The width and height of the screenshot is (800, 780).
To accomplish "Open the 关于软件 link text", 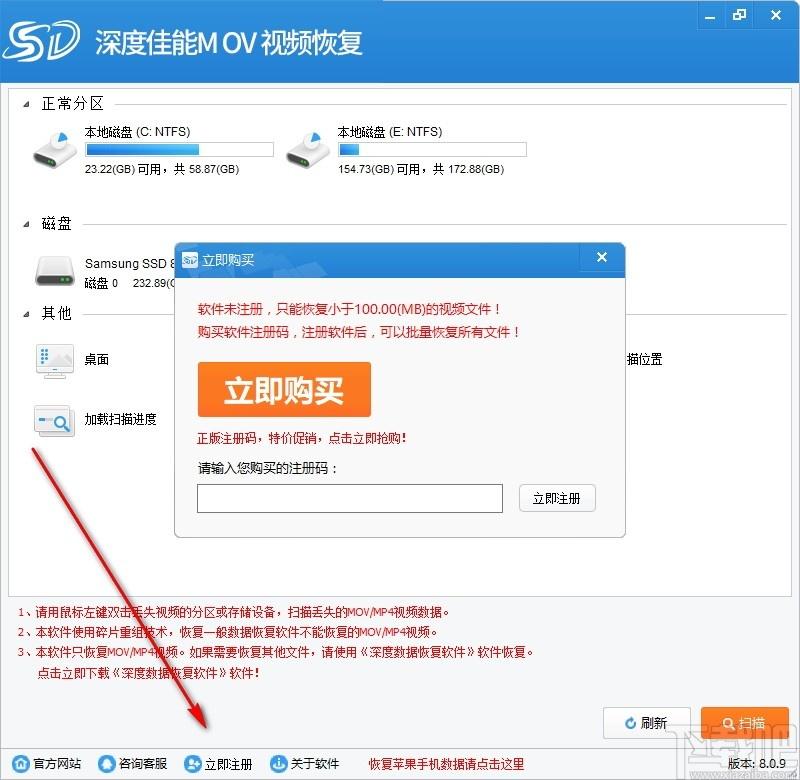I will 315,764.
